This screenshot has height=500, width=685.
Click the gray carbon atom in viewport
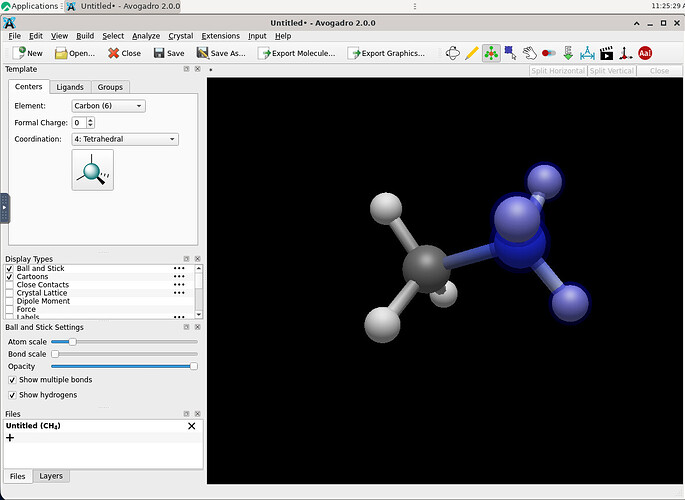tap(426, 269)
